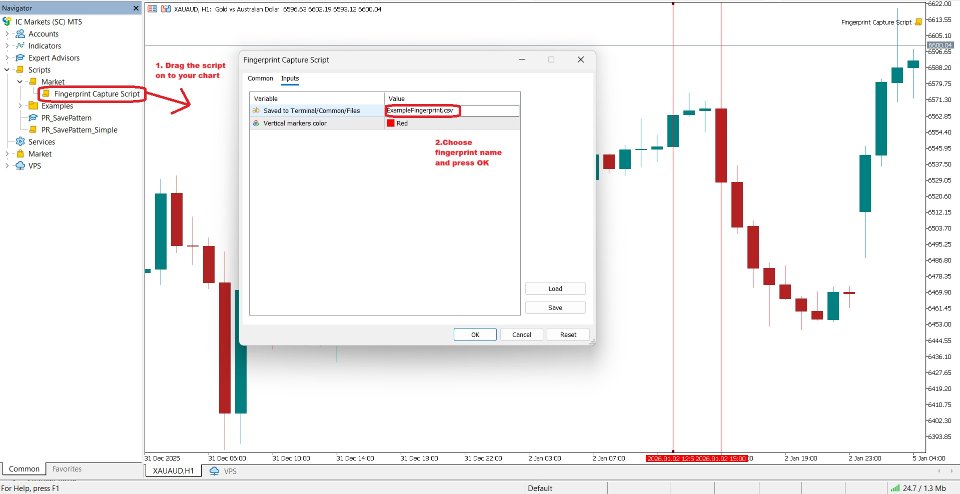Image resolution: width=960 pixels, height=494 pixels.
Task: Click the Expert Advisors icon
Action: click(20, 58)
